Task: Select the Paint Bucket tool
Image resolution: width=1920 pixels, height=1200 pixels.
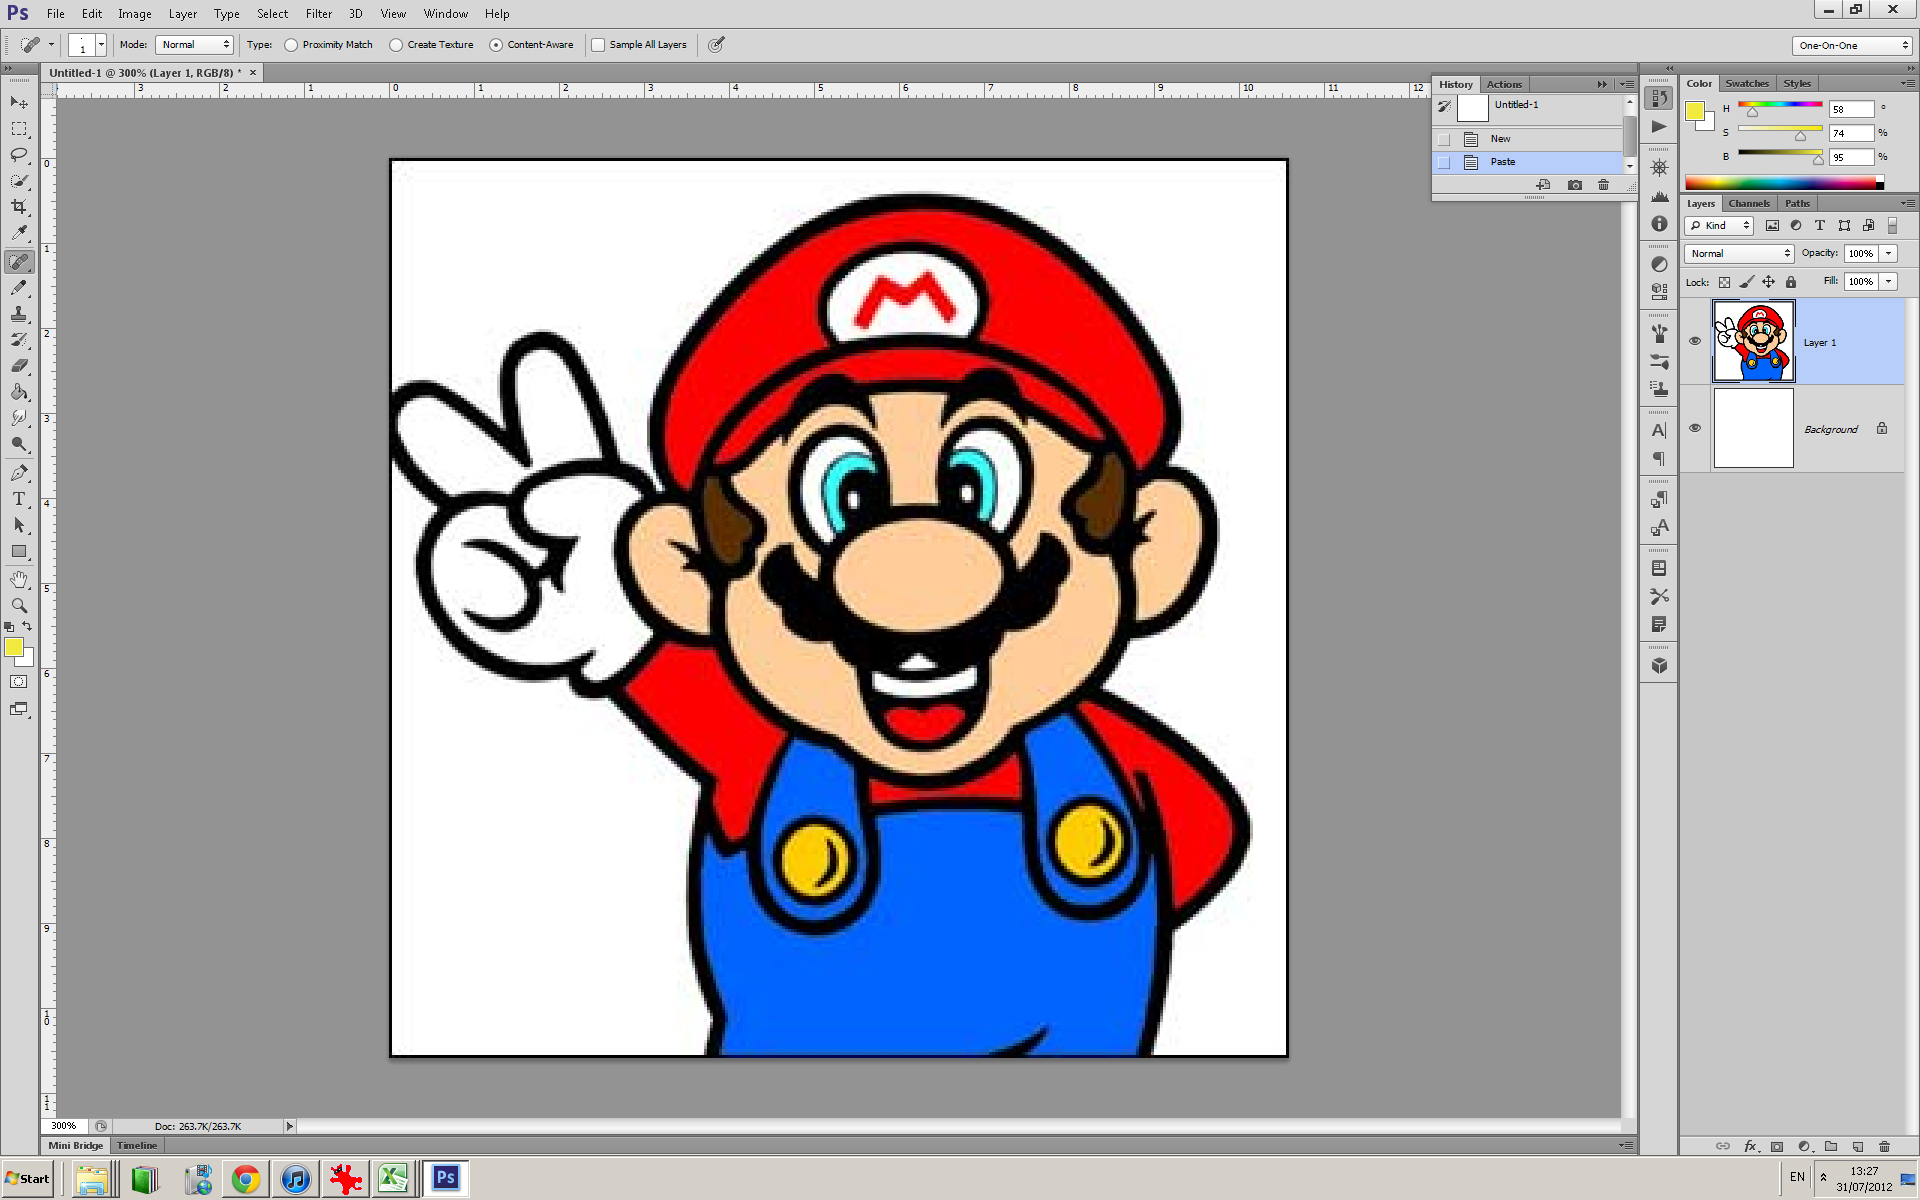Action: pyautogui.click(x=19, y=392)
